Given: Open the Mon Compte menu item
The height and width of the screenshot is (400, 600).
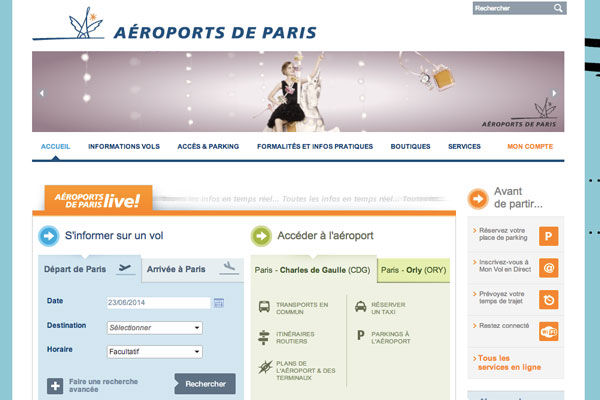Looking at the screenshot, I should (x=530, y=147).
